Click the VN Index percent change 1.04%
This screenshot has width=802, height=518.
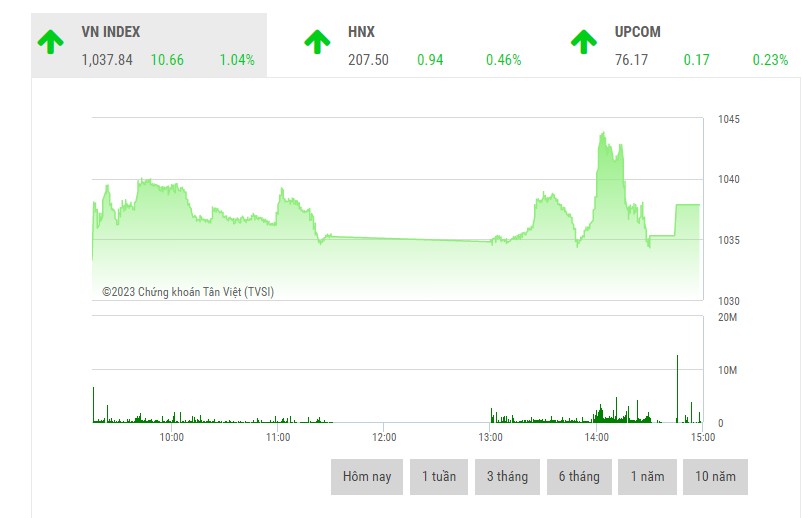pos(237,60)
